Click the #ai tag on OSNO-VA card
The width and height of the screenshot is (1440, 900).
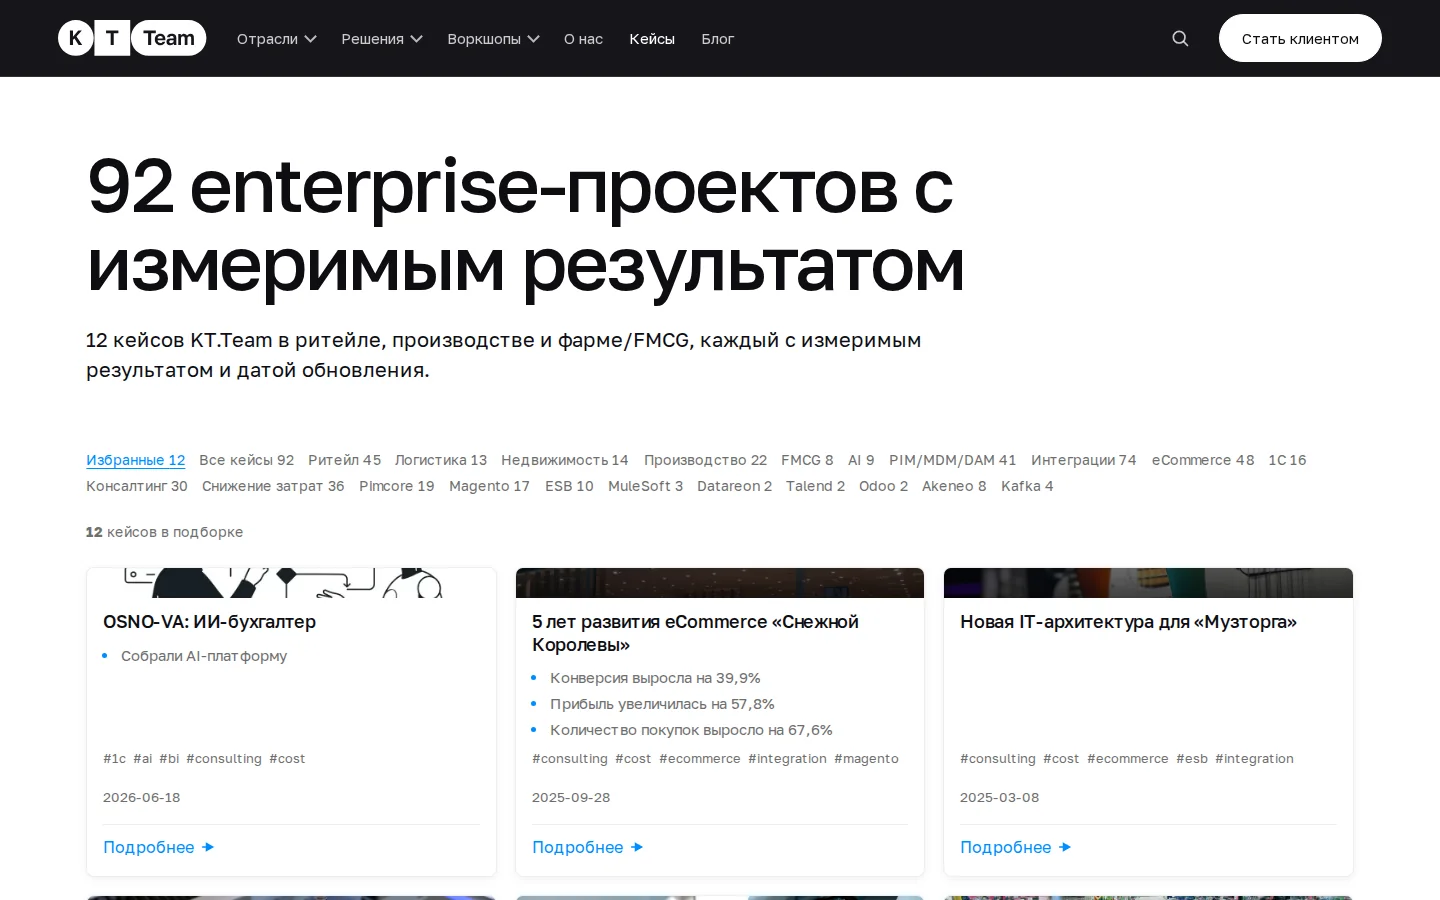point(143,759)
